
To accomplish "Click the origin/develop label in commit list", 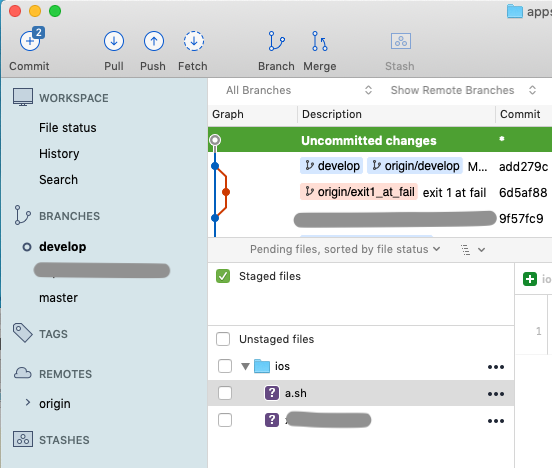I will pyautogui.click(x=415, y=166).
